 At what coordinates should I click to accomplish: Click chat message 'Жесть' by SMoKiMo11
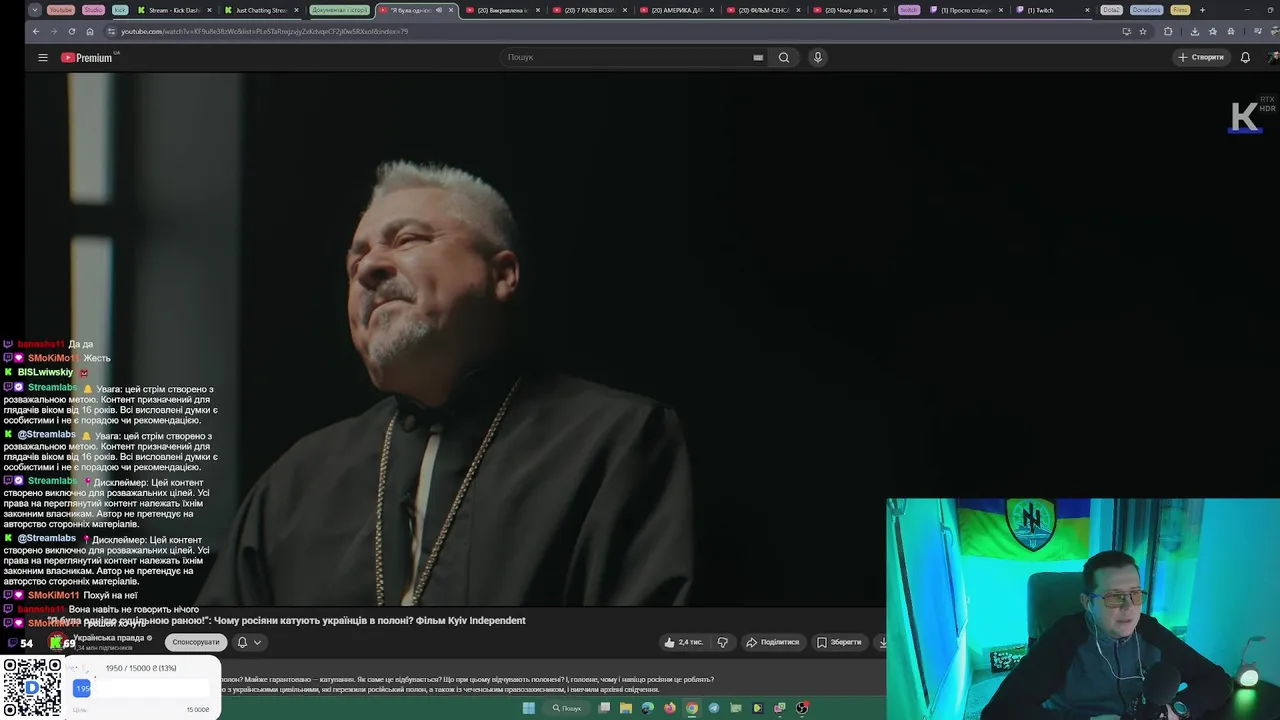(97, 358)
